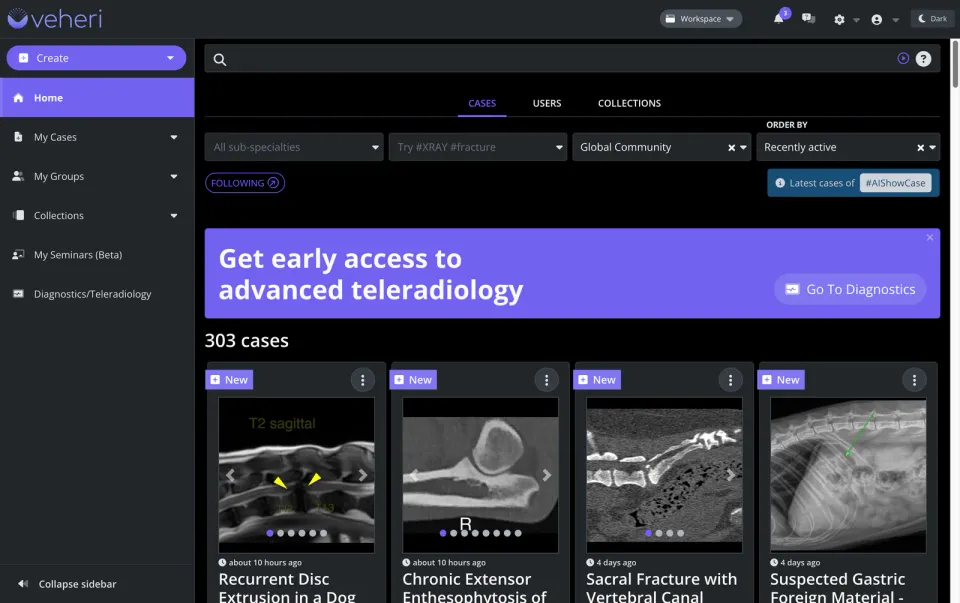The height and width of the screenshot is (603, 960).
Task: Click the search magnifier icon
Action: (x=220, y=59)
